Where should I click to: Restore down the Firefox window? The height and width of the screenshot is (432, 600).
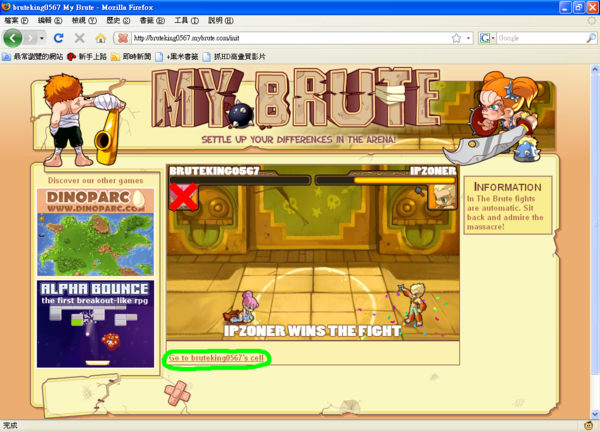coord(579,7)
